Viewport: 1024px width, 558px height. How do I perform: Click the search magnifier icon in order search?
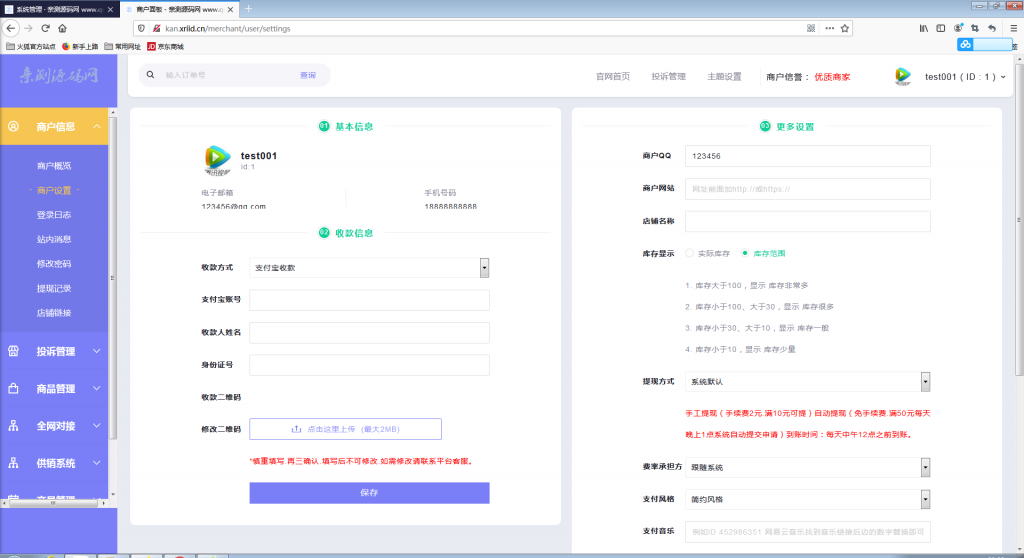151,75
